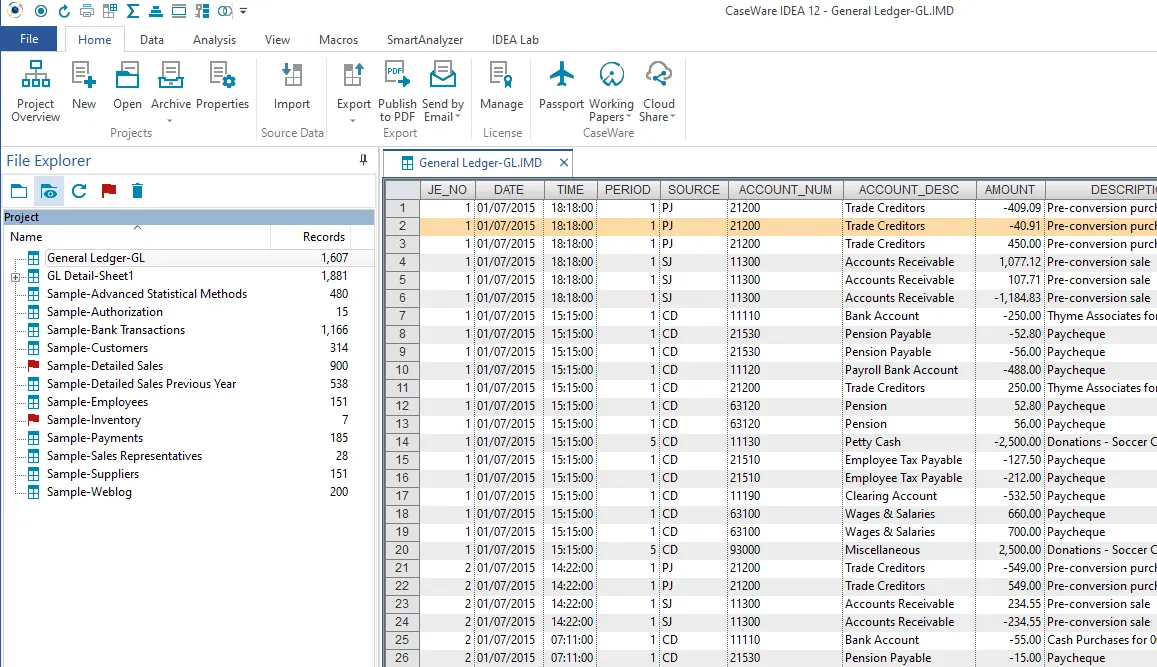Select row number 14 in the grid
The height and width of the screenshot is (667, 1157).
(402, 442)
